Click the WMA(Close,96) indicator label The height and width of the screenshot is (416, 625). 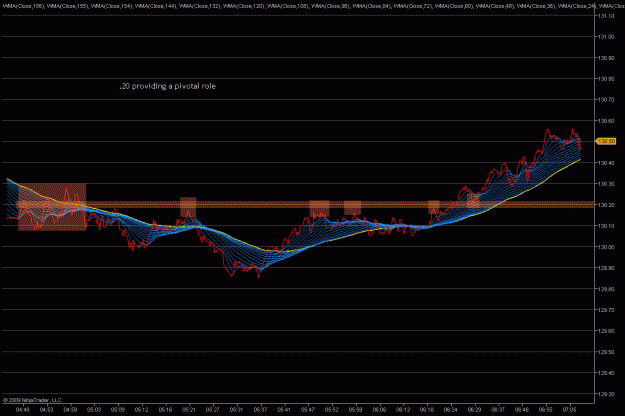coord(330,6)
